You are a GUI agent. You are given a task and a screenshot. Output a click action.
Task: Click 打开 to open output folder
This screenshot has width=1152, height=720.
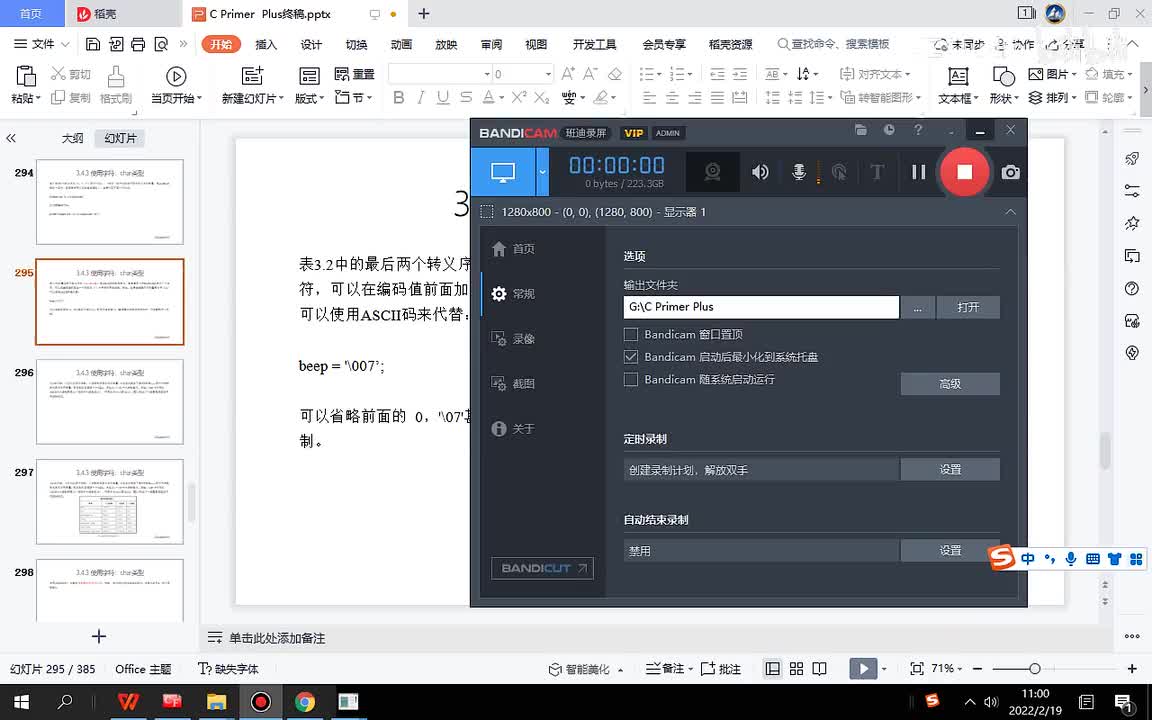(968, 307)
